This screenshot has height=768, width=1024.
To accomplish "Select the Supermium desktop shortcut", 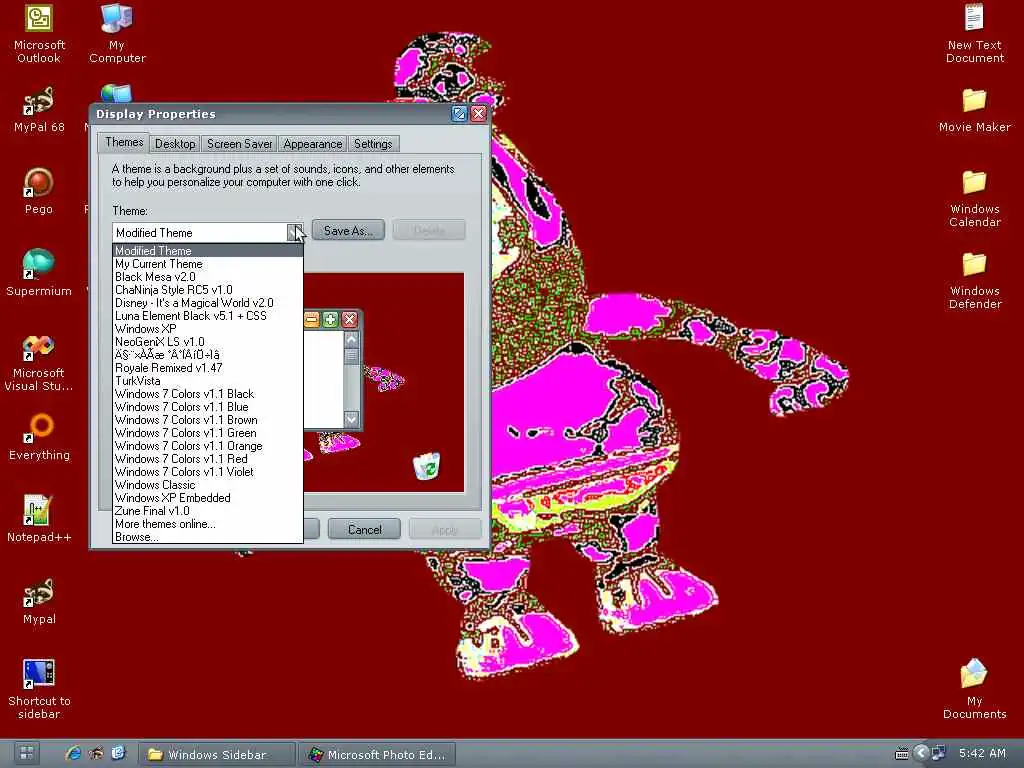I will tap(39, 274).
